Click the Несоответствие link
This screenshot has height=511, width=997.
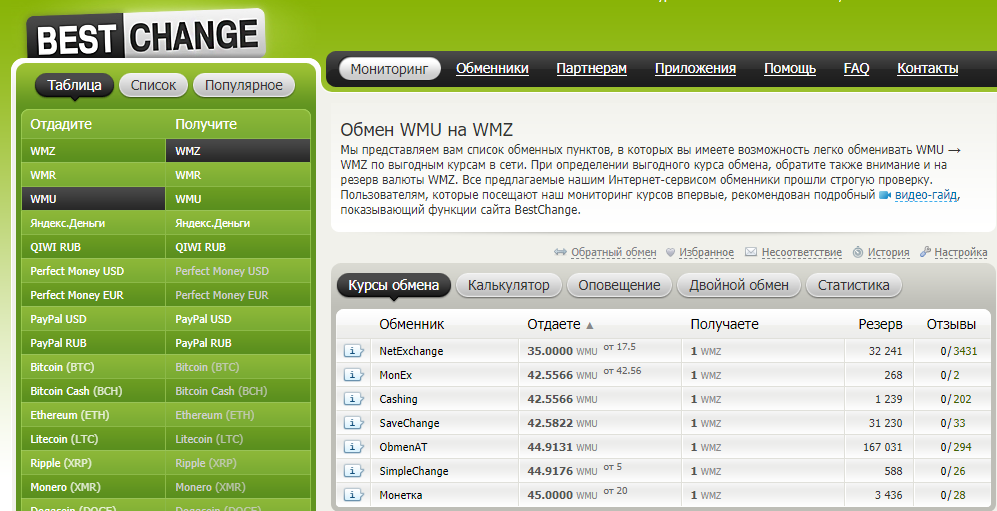click(802, 252)
